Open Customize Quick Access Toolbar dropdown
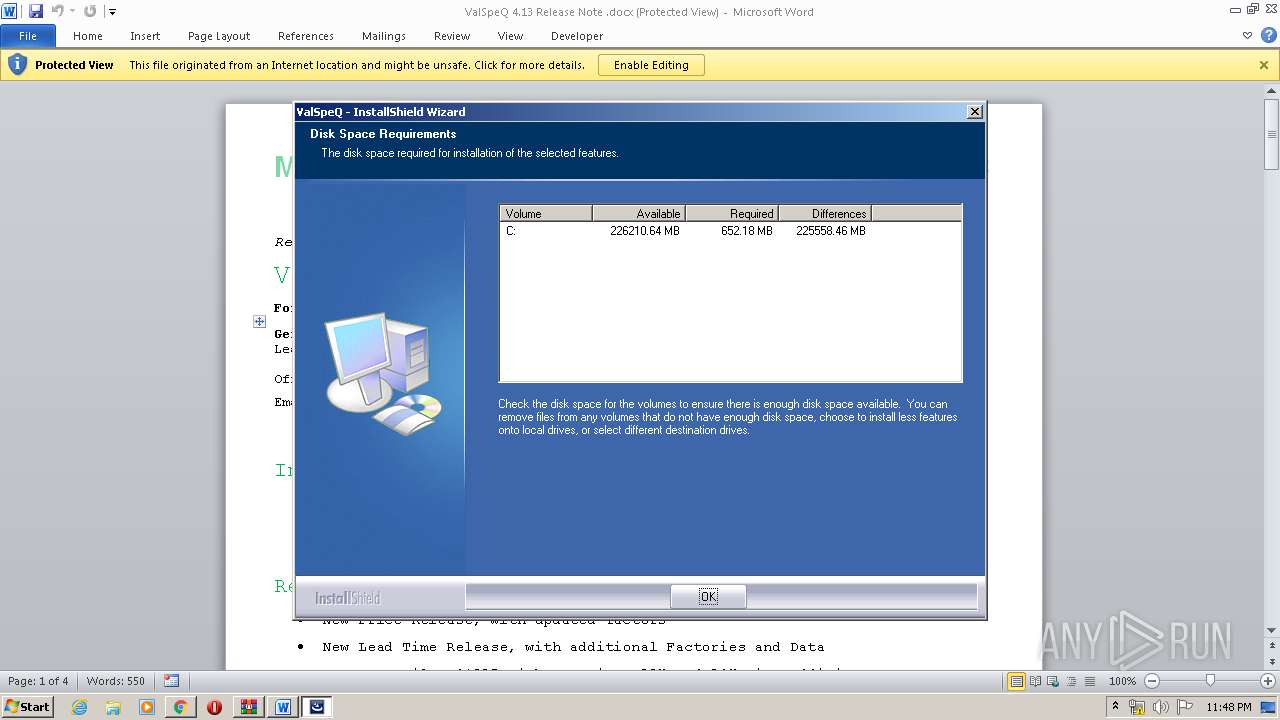This screenshot has height=720, width=1280. pyautogui.click(x=111, y=12)
